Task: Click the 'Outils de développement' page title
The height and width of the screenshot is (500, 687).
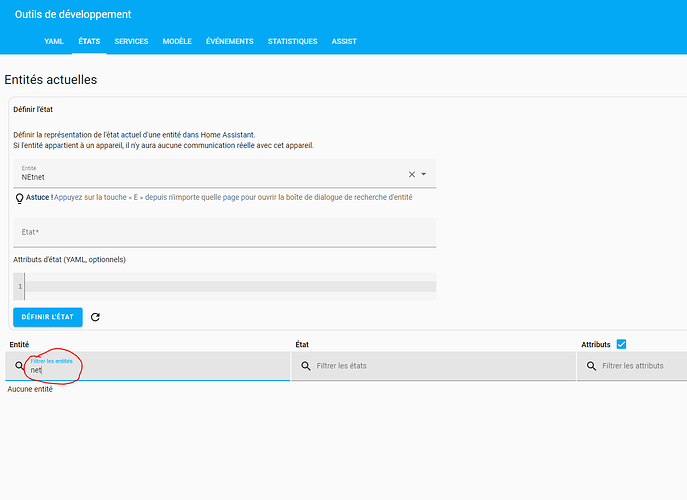Action: click(x=73, y=14)
